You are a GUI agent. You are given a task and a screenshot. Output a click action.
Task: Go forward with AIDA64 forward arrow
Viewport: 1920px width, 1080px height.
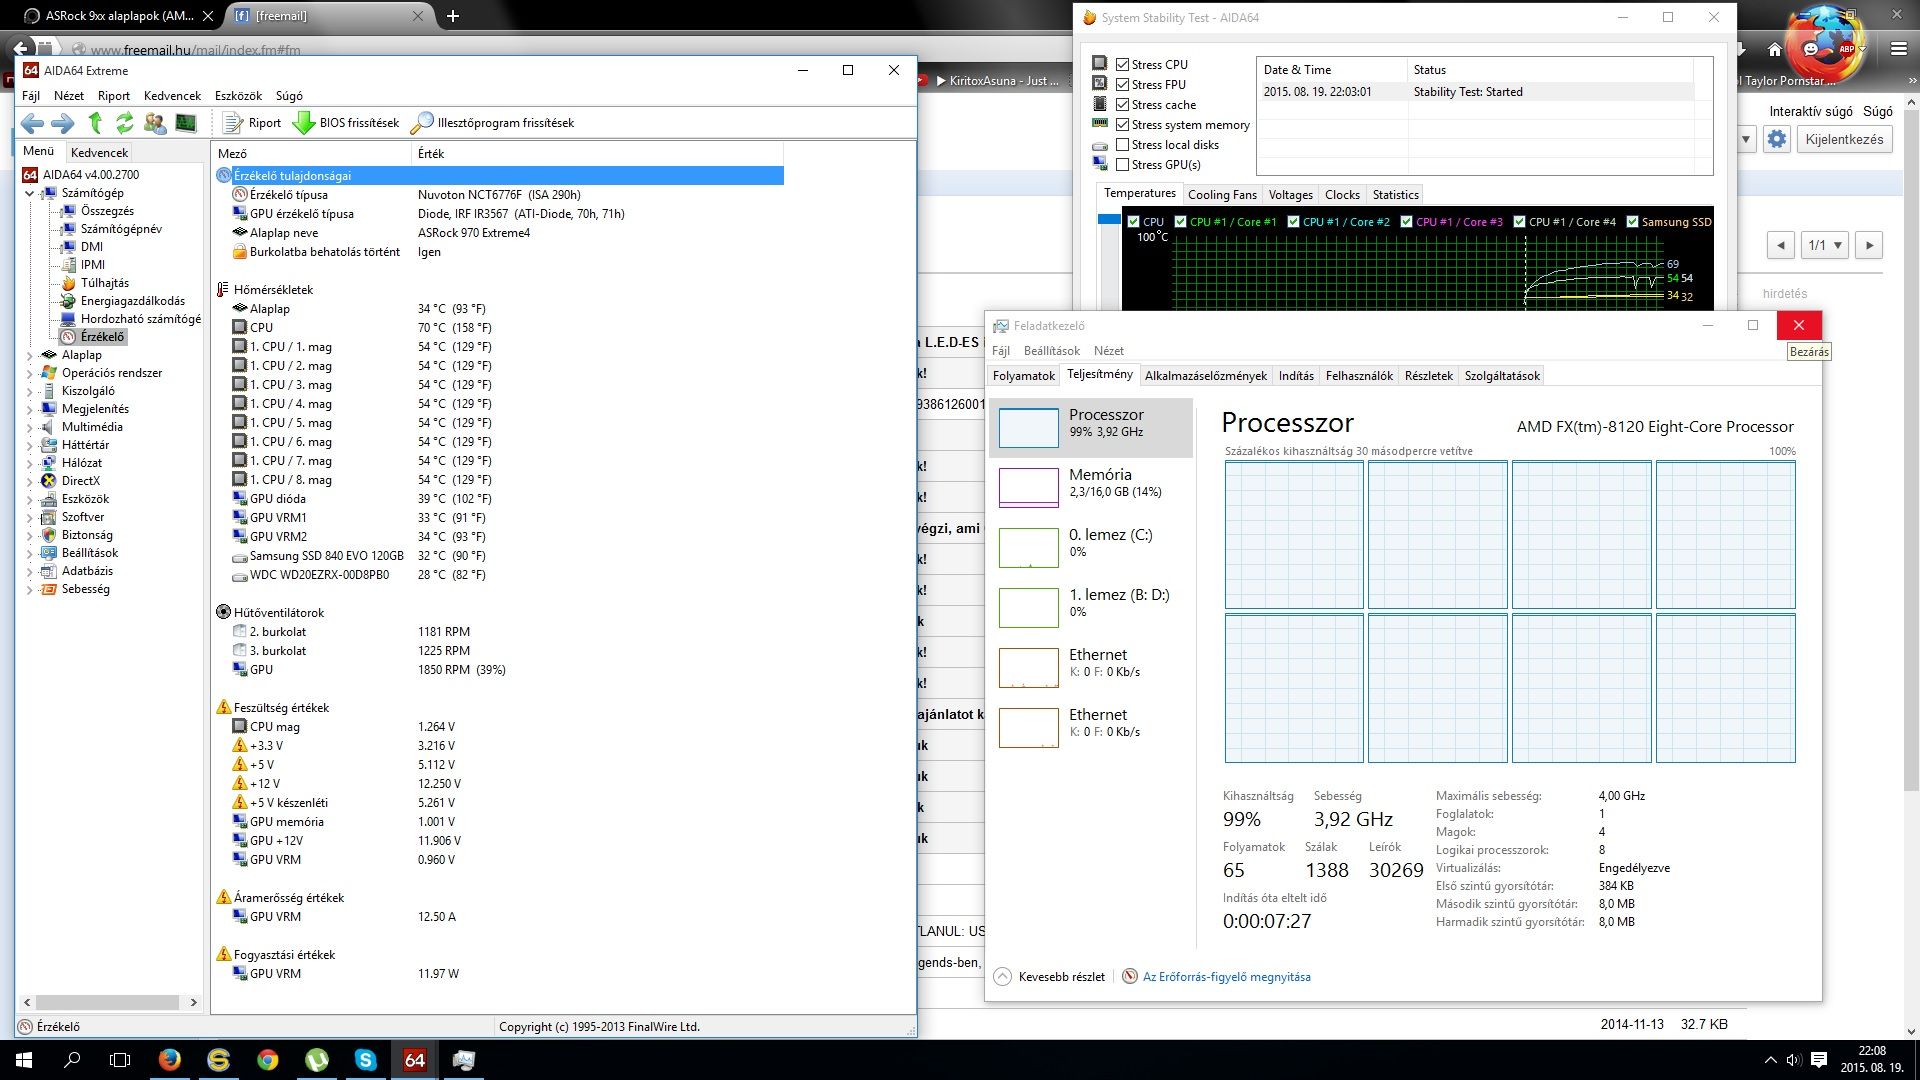pos(62,123)
